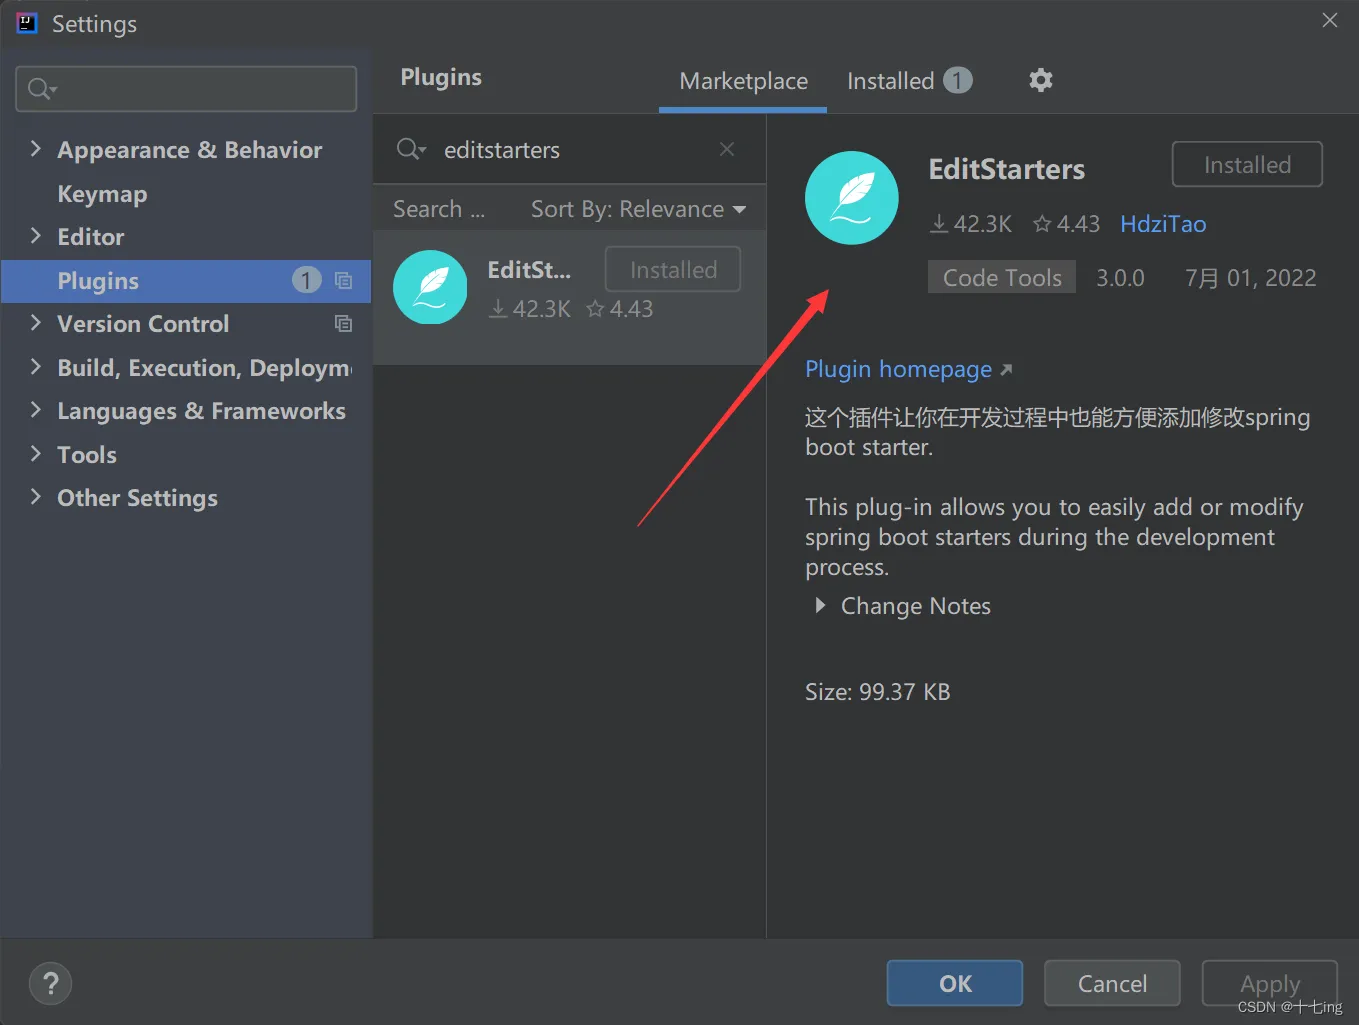
Task: Open the Sort By Relevance dropdown
Action: click(638, 209)
